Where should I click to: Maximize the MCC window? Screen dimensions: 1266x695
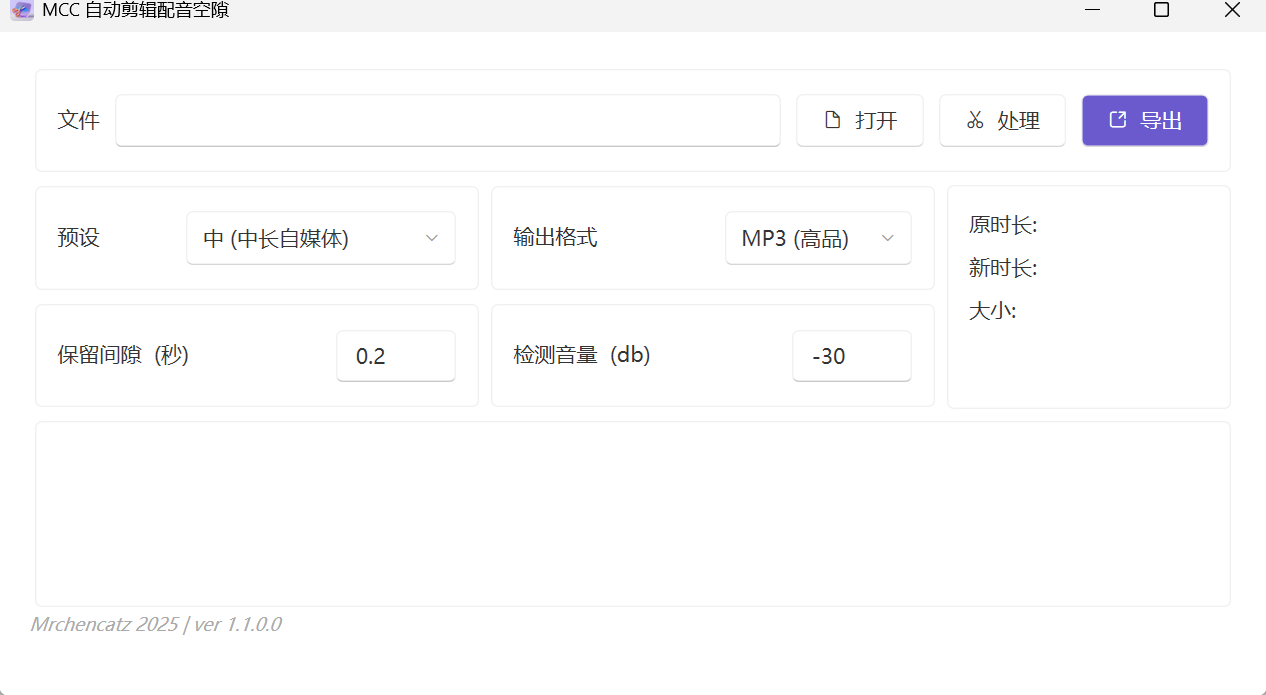point(1161,10)
